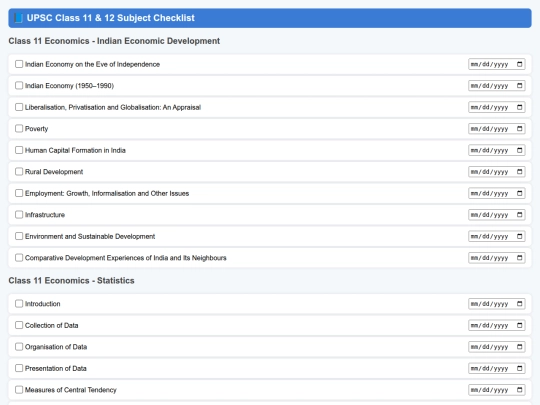Check Measures of Central Tendency checkbox
Image resolution: width=540 pixels, height=405 pixels.
tap(19, 390)
